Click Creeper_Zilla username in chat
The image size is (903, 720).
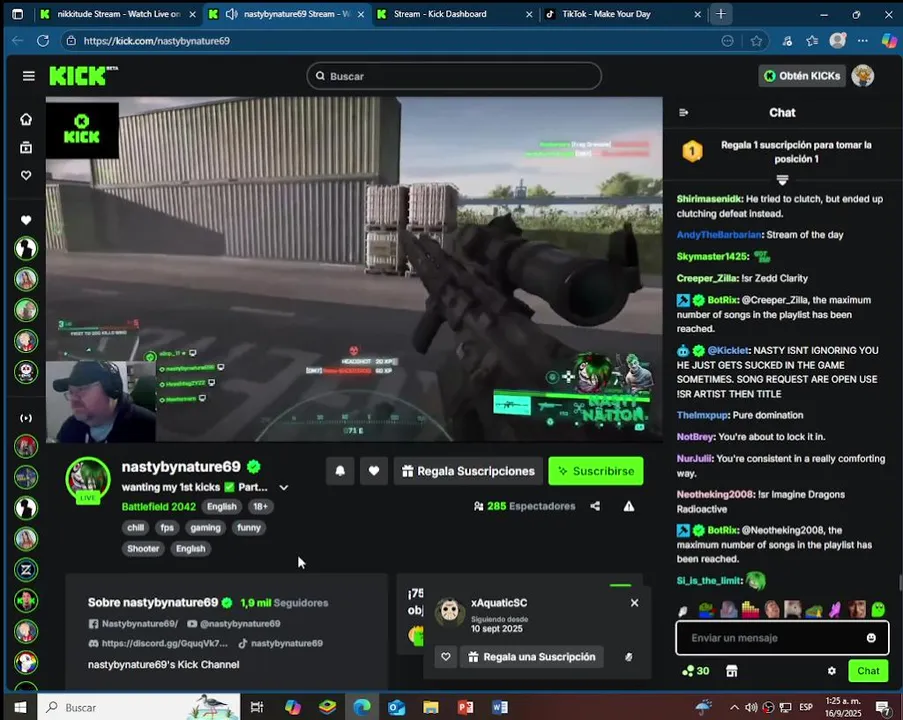[707, 278]
